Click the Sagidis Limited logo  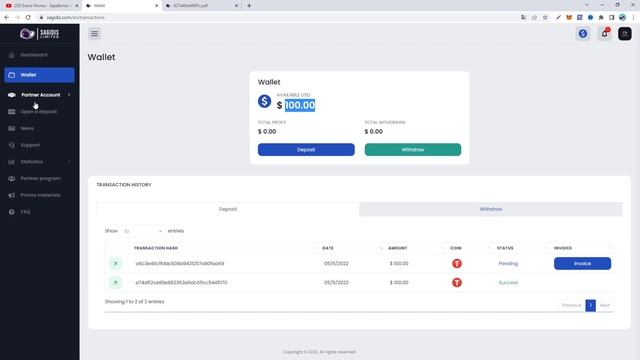[x=40, y=33]
